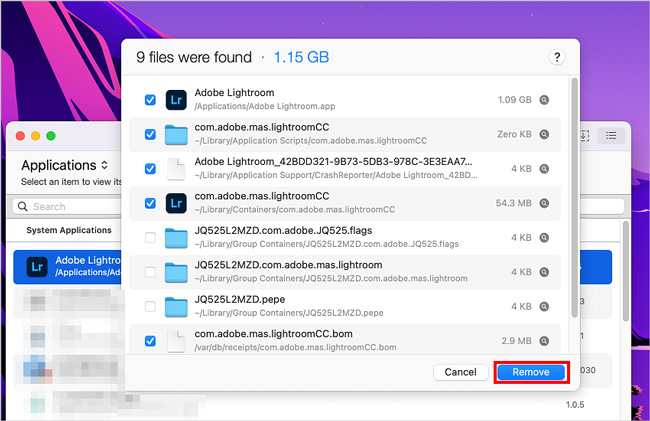Image resolution: width=650 pixels, height=421 pixels.
Task: Reveal JQ525.flags folder magnifier icon
Action: click(x=544, y=237)
